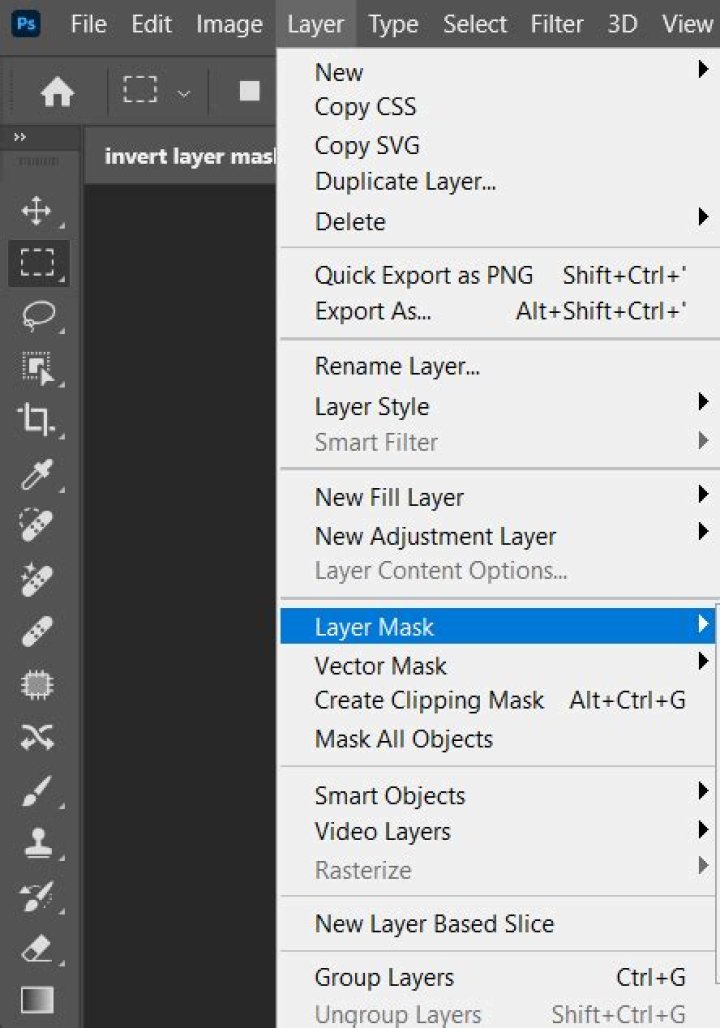The width and height of the screenshot is (720, 1028).
Task: Select the Rectangular Marquee tool
Action: pyautogui.click(x=38, y=262)
